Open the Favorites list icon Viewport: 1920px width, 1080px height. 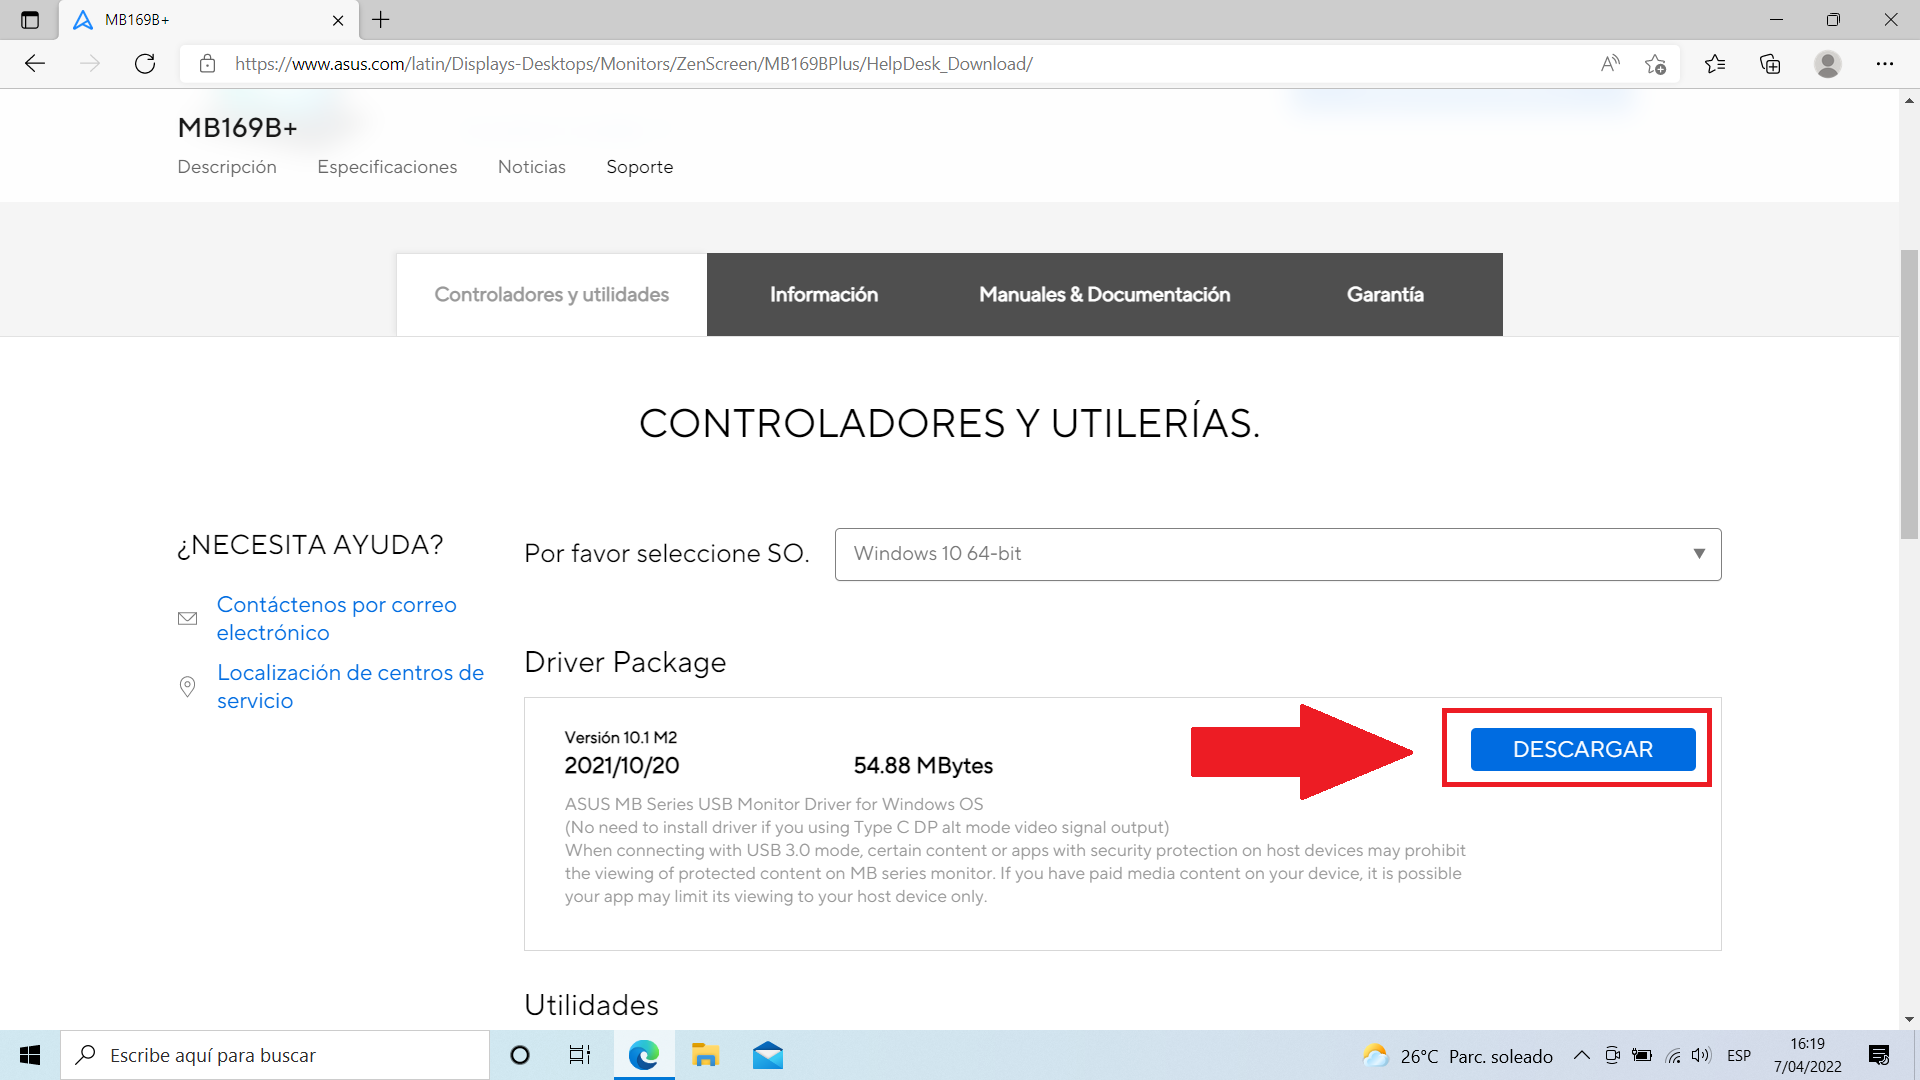pyautogui.click(x=1715, y=64)
